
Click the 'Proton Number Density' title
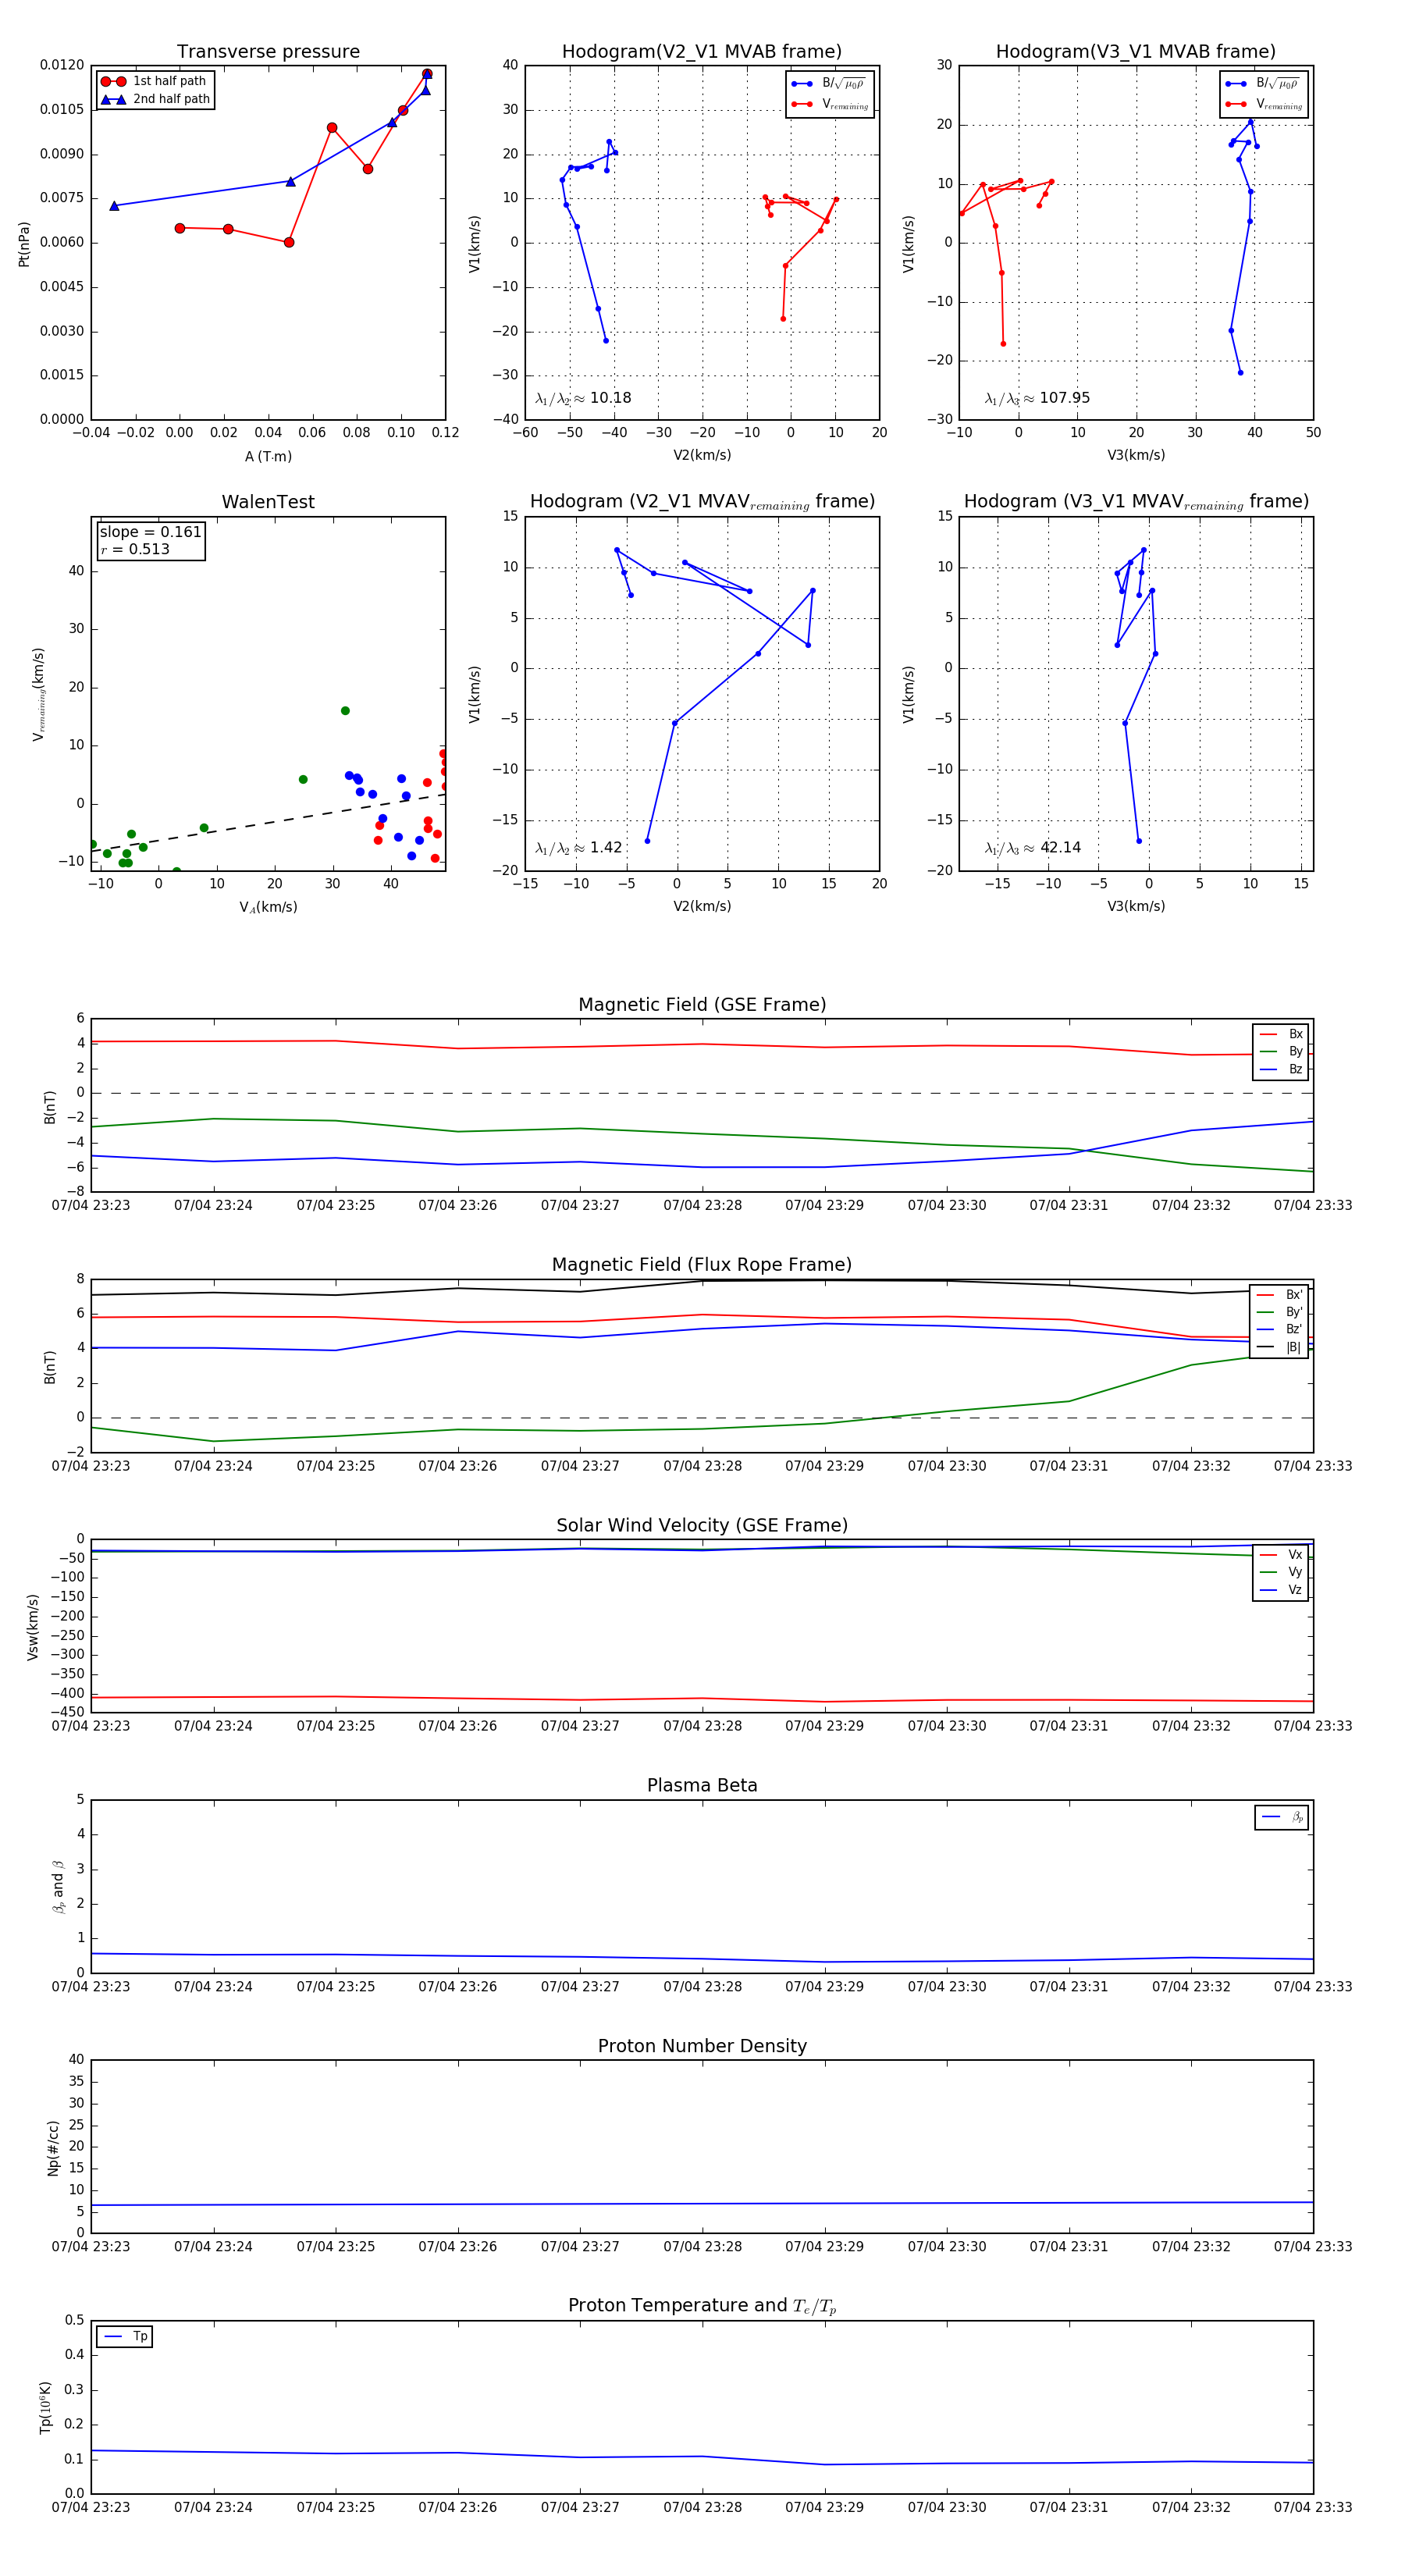(x=702, y=2046)
